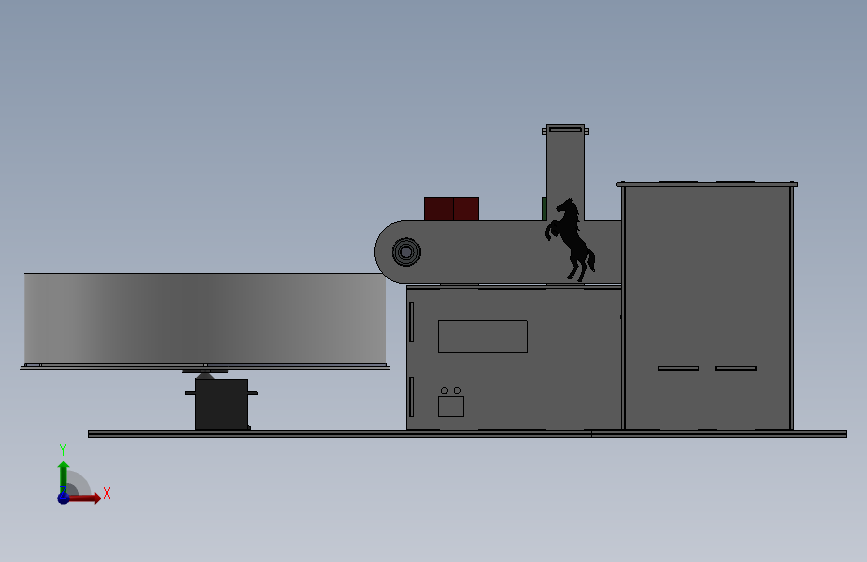
Task: Select the right horizontal slot on the right box
Action: coord(736,368)
